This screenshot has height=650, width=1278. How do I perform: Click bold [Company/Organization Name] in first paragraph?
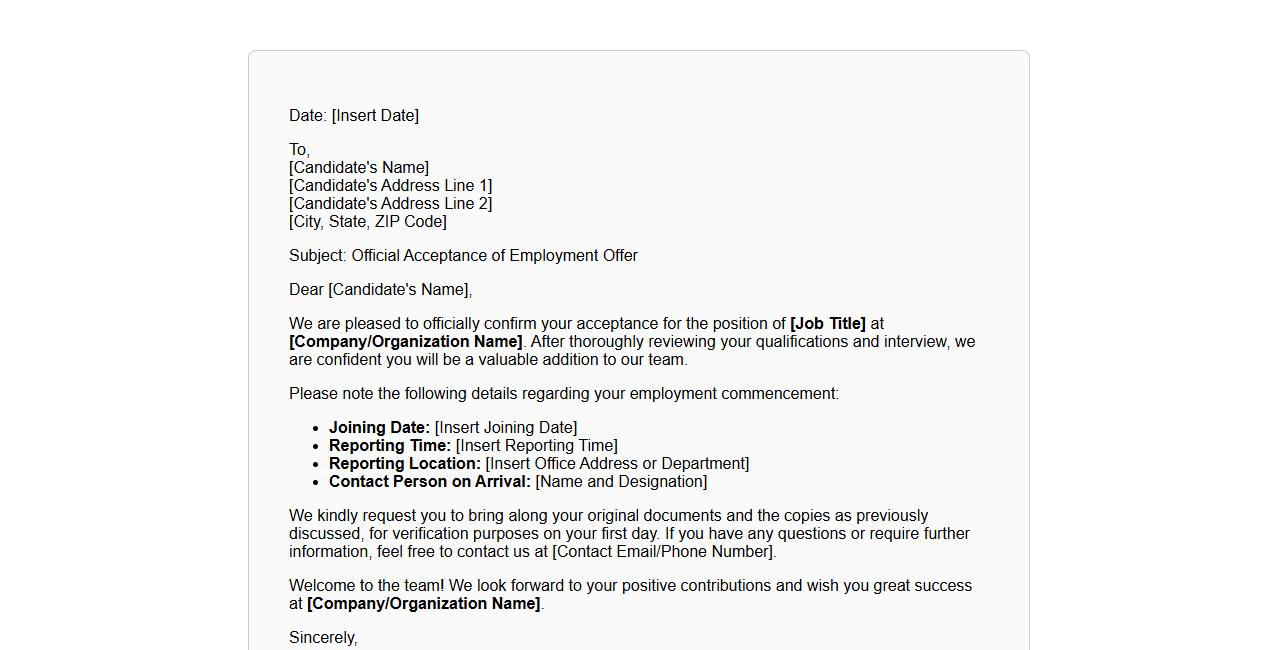click(x=405, y=342)
